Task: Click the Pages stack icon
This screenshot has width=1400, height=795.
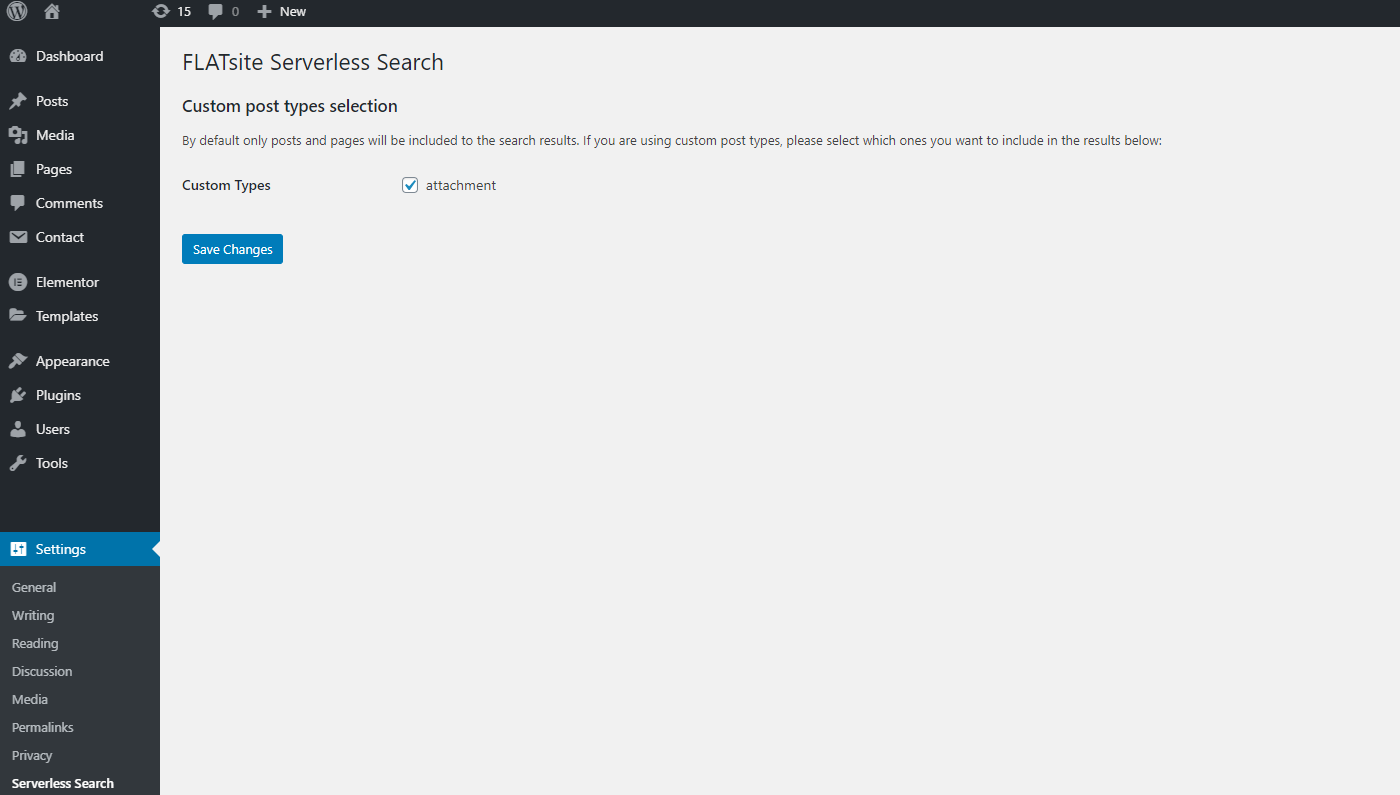Action: pyautogui.click(x=18, y=169)
